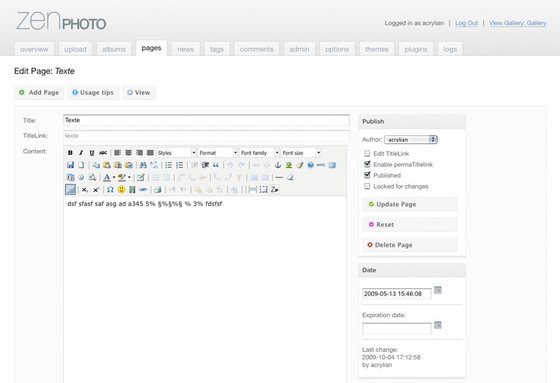Image resolution: width=560 pixels, height=383 pixels.
Task: Justify the text fully
Action: tap(150, 153)
